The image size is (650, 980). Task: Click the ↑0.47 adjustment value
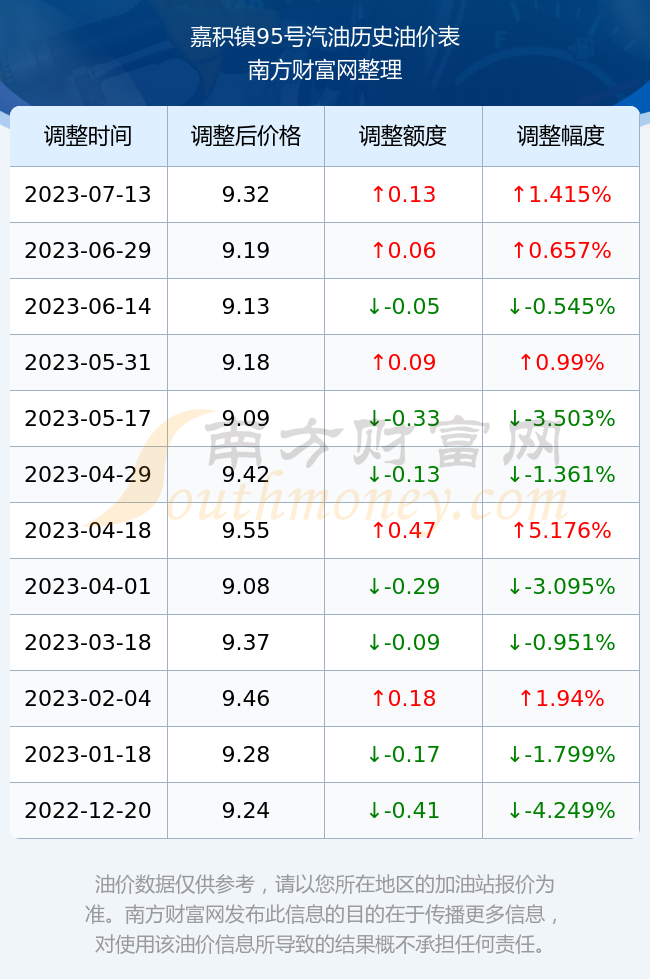[403, 530]
